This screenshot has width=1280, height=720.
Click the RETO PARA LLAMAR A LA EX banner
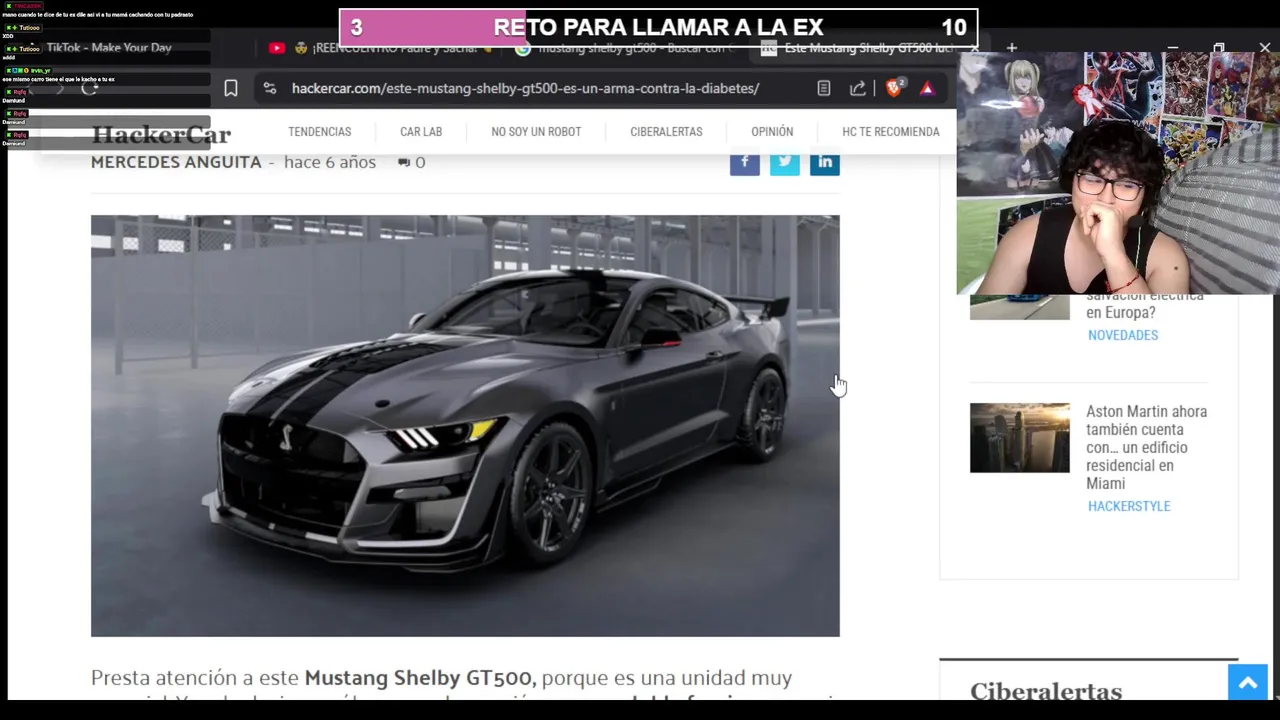(x=658, y=28)
